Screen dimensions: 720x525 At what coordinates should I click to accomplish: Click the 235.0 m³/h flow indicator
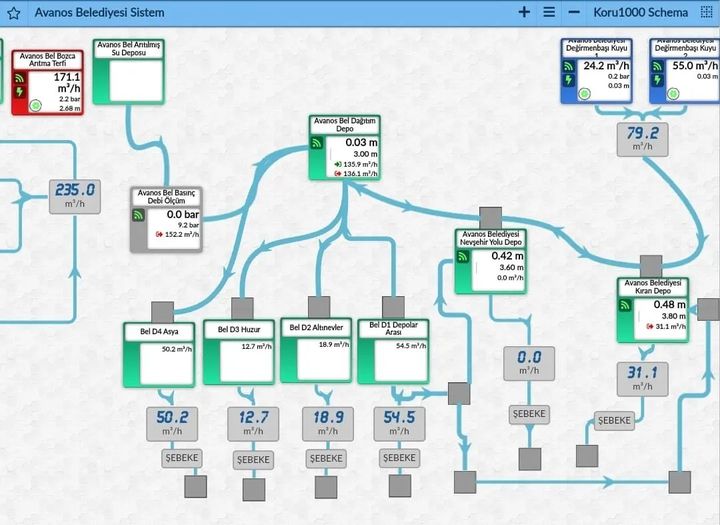pos(75,195)
